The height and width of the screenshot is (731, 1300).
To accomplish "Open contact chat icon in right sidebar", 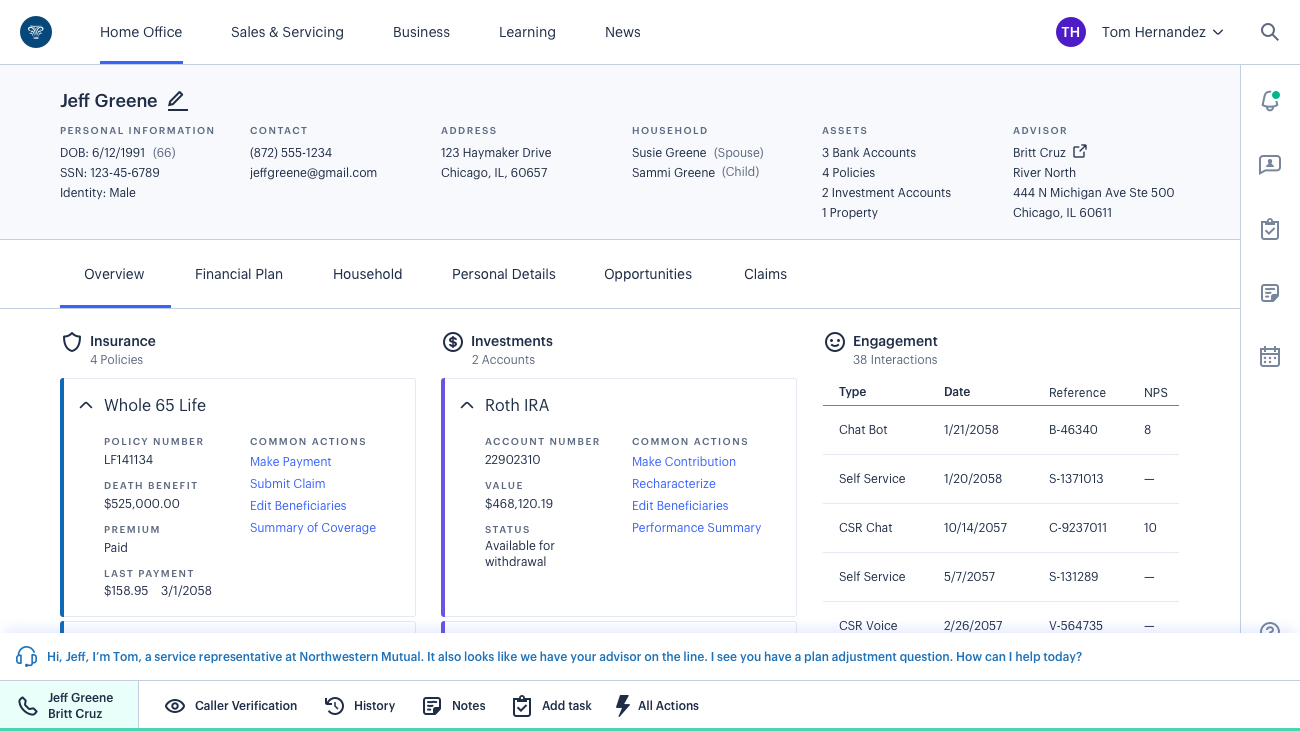I will click(x=1270, y=165).
